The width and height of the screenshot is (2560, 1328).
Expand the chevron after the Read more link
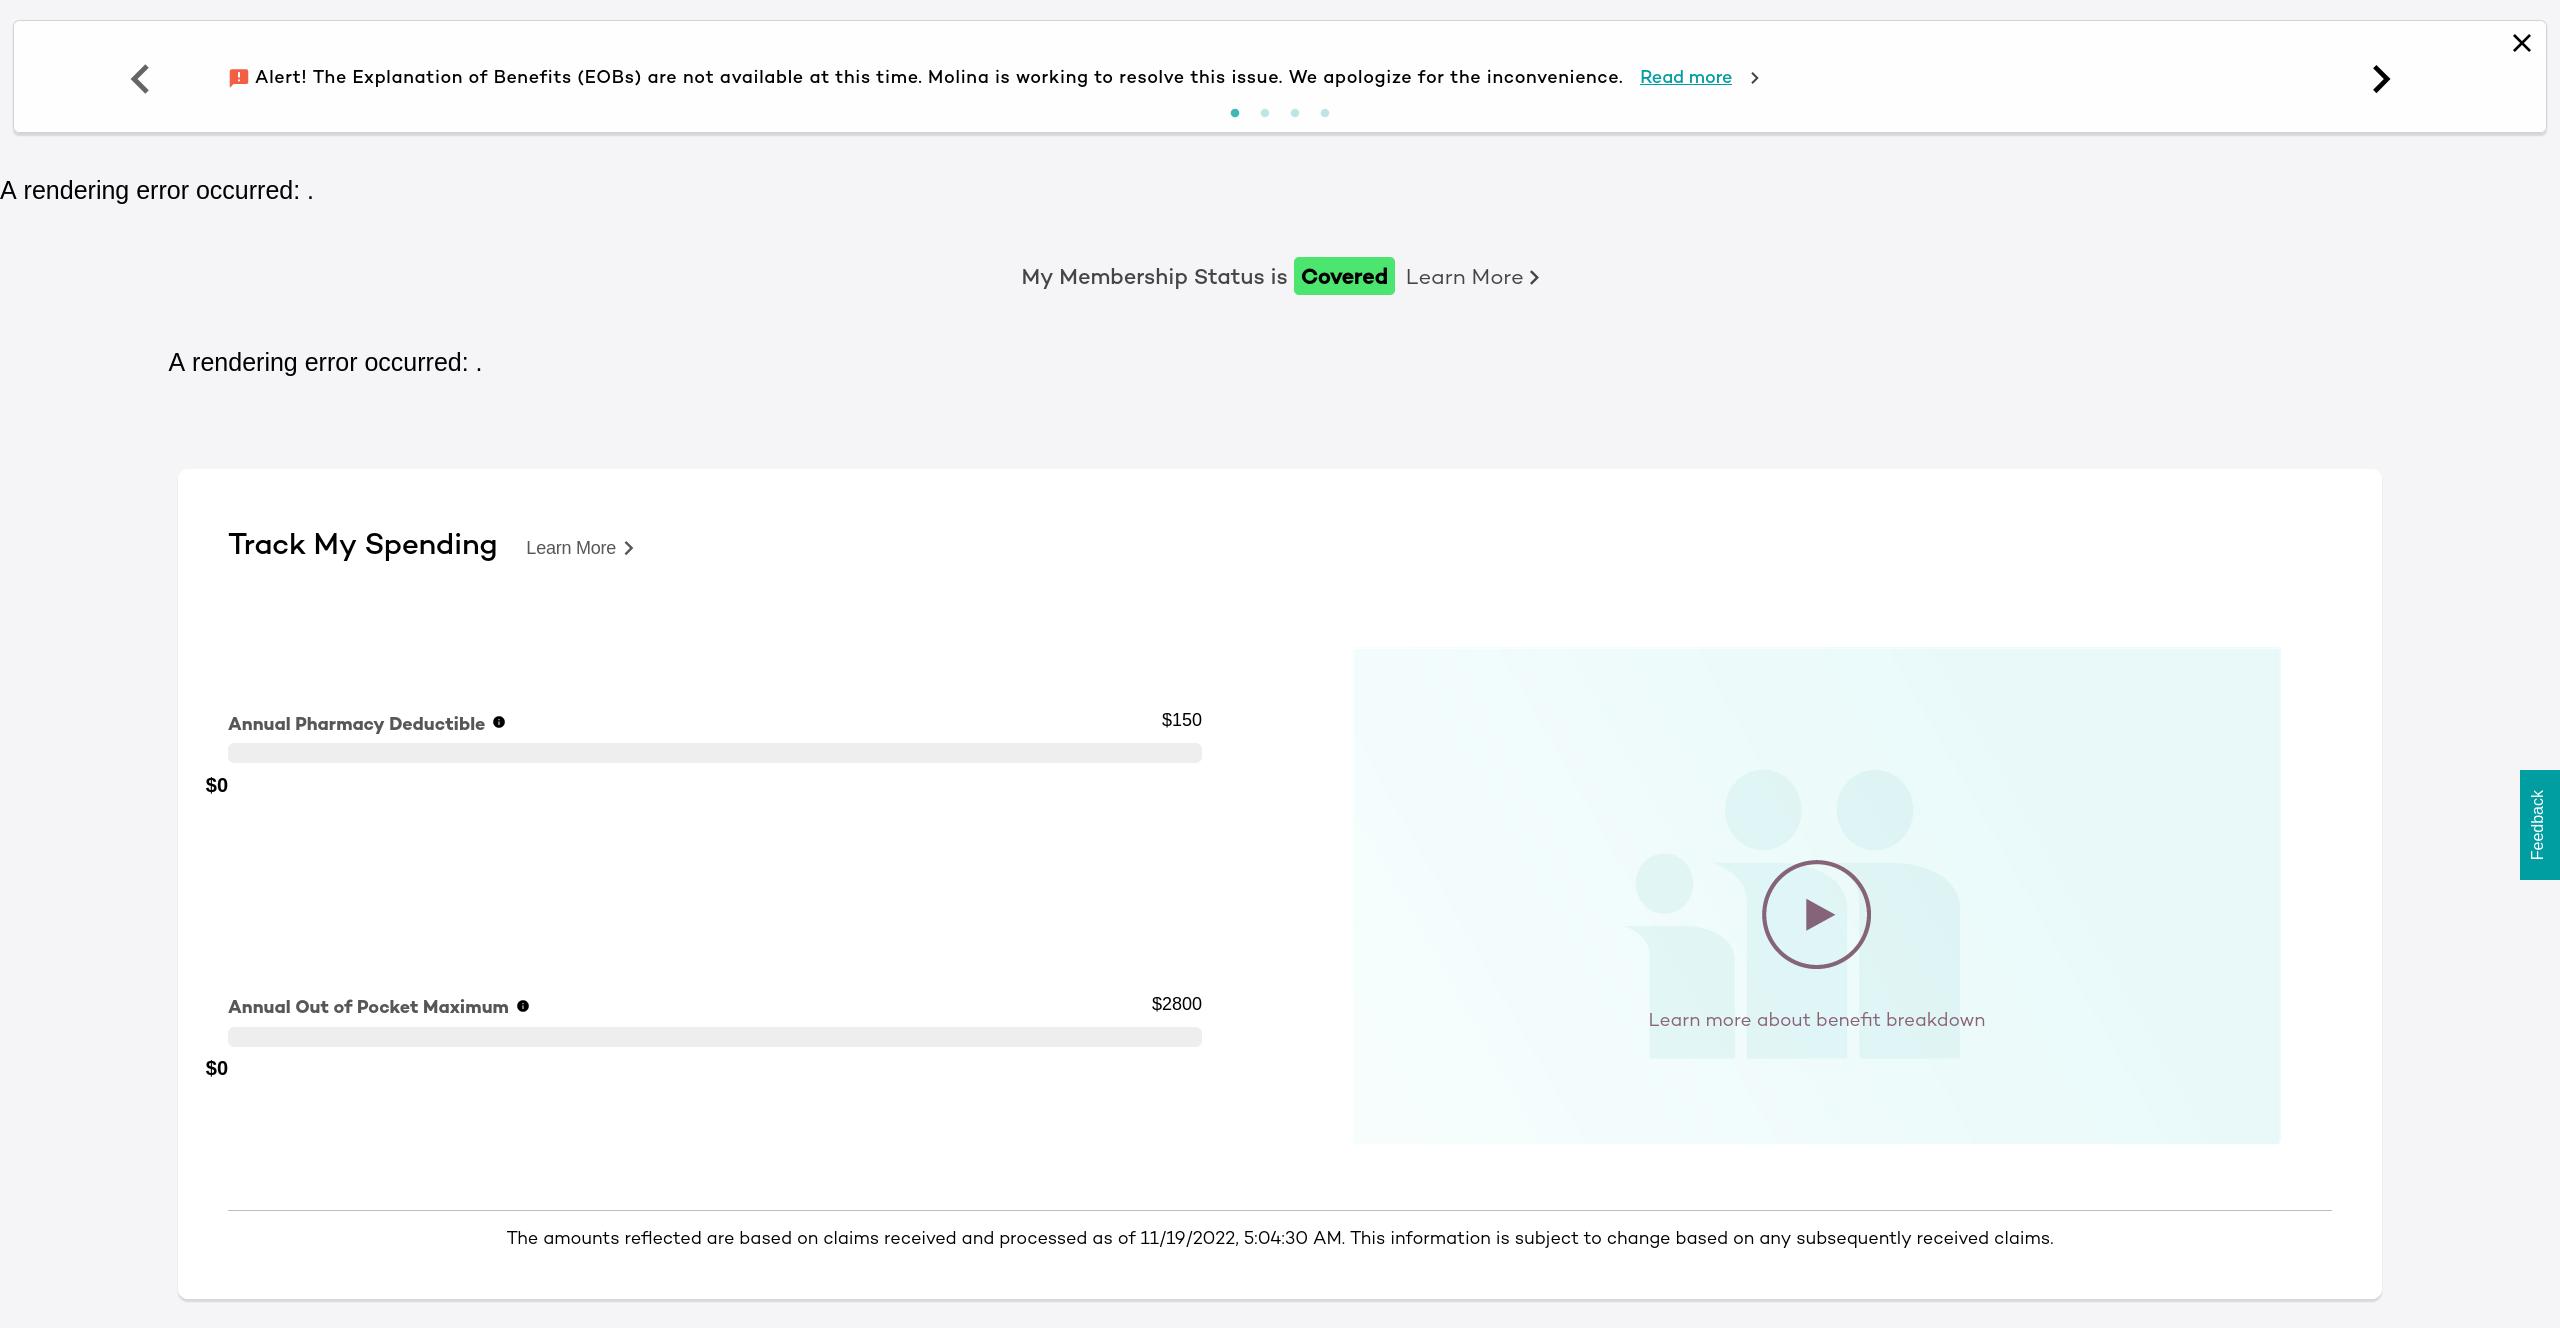tap(1755, 77)
